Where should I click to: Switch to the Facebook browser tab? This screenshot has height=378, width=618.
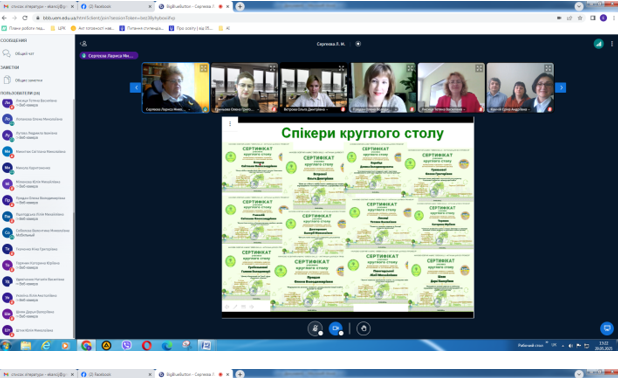(x=115, y=6)
